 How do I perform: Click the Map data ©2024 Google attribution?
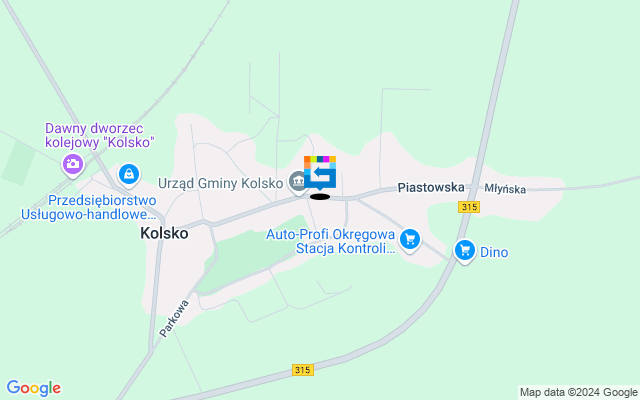578,393
